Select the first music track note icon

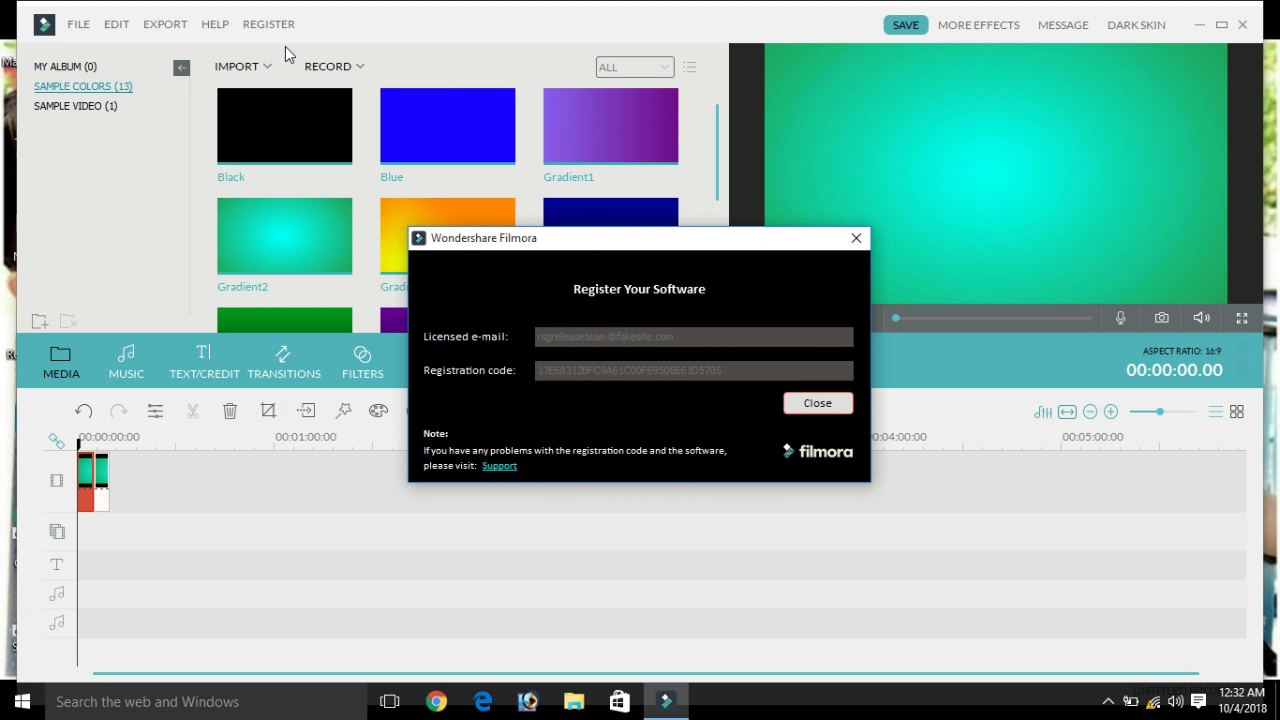click(57, 594)
